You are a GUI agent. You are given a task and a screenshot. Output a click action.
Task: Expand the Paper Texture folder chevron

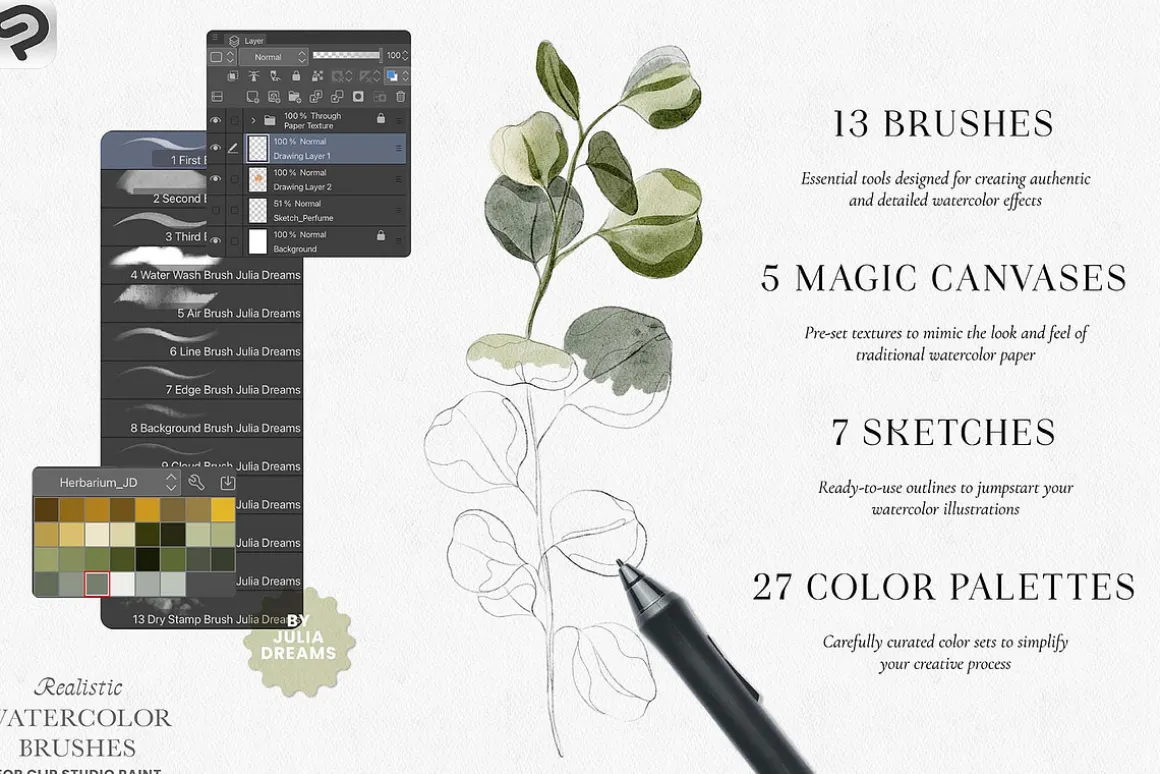coord(253,120)
